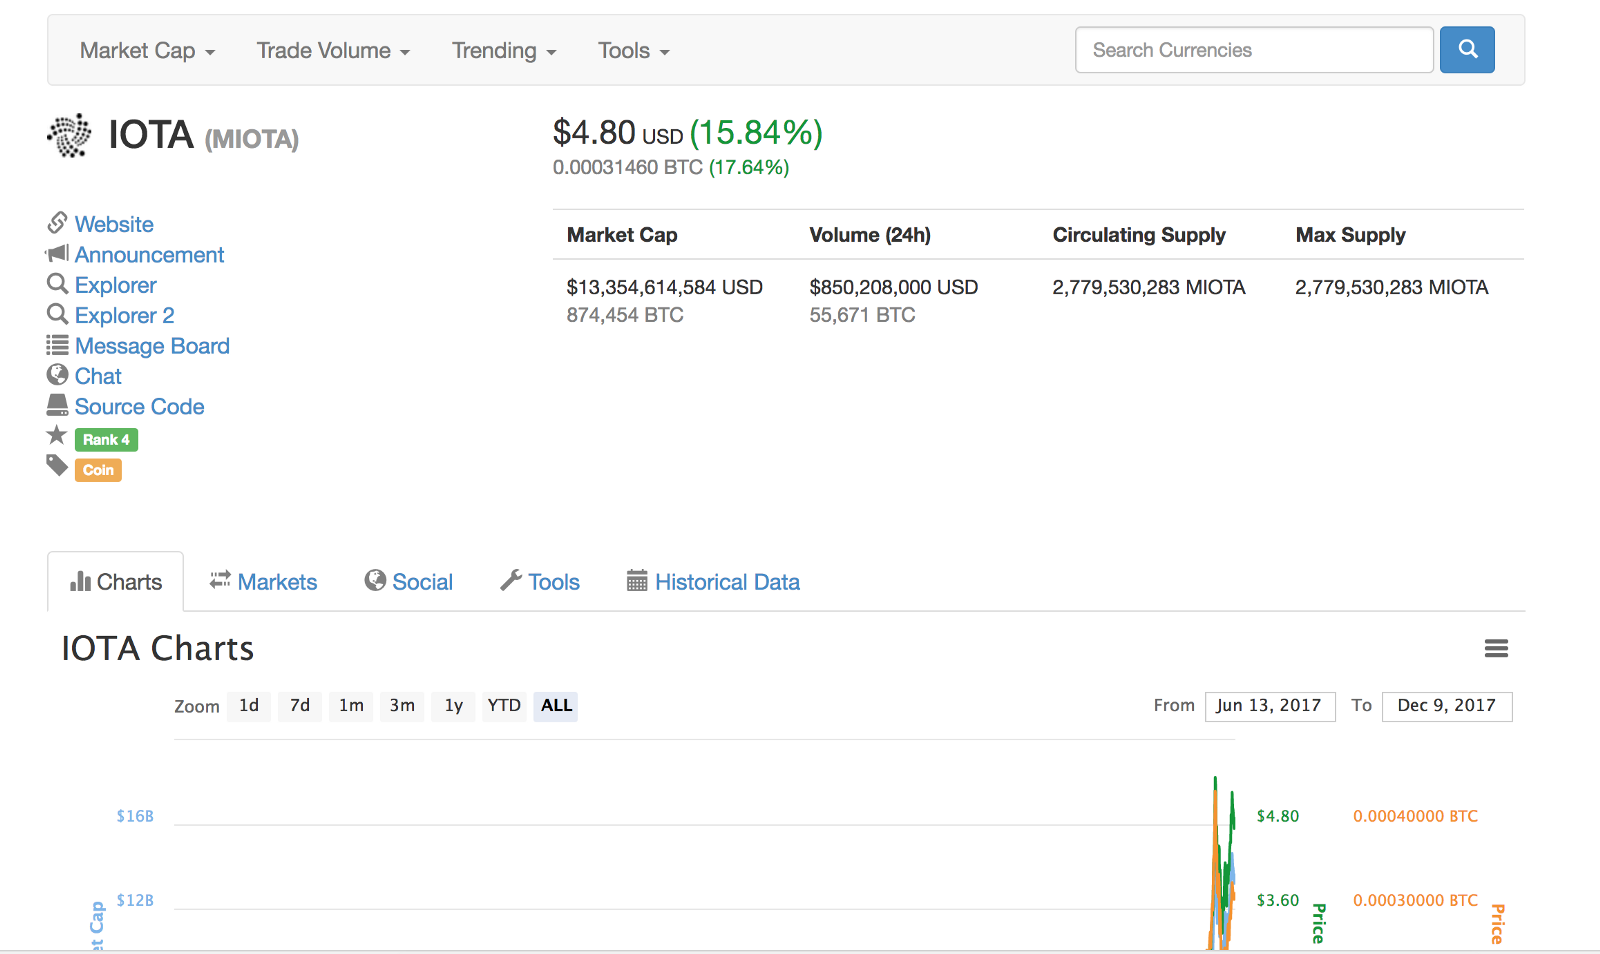Image resolution: width=1600 pixels, height=954 pixels.
Task: Click the magnifier search button
Action: click(x=1467, y=49)
